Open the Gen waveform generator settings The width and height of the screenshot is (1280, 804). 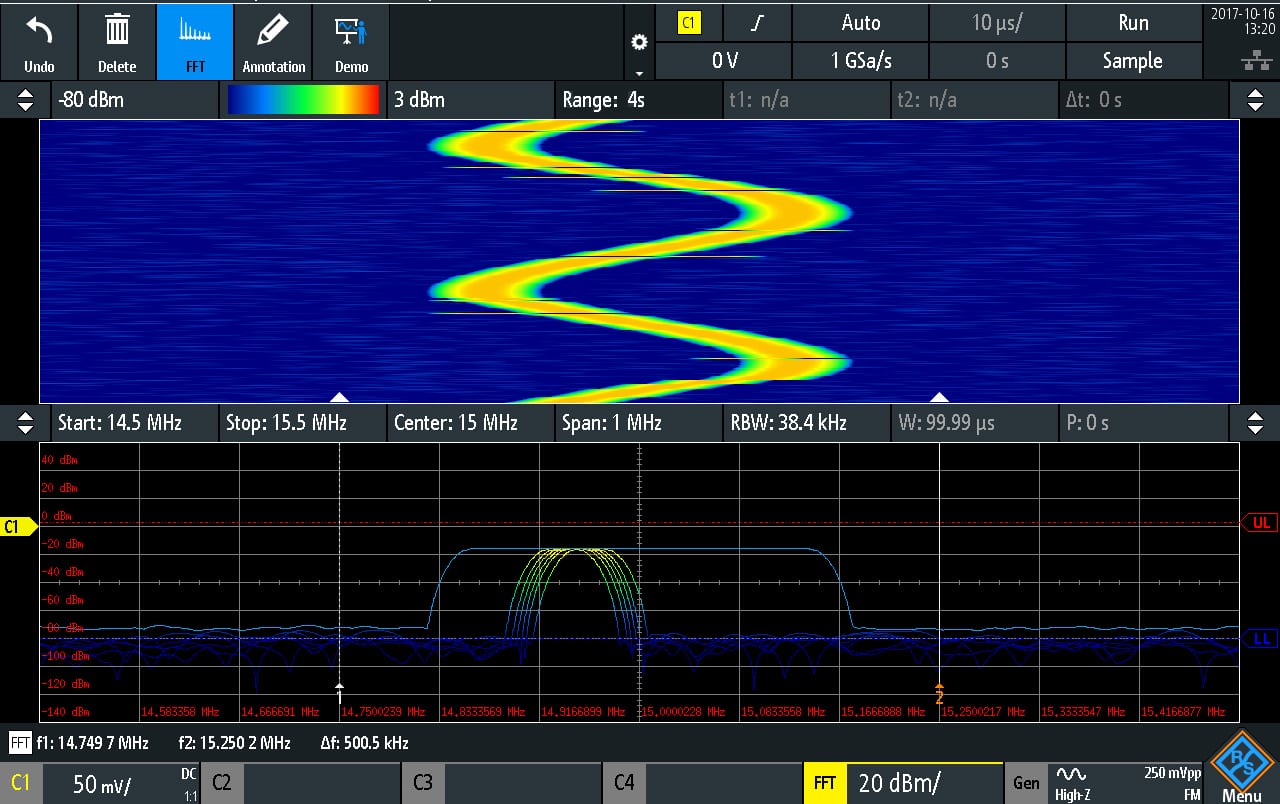[x=1026, y=783]
